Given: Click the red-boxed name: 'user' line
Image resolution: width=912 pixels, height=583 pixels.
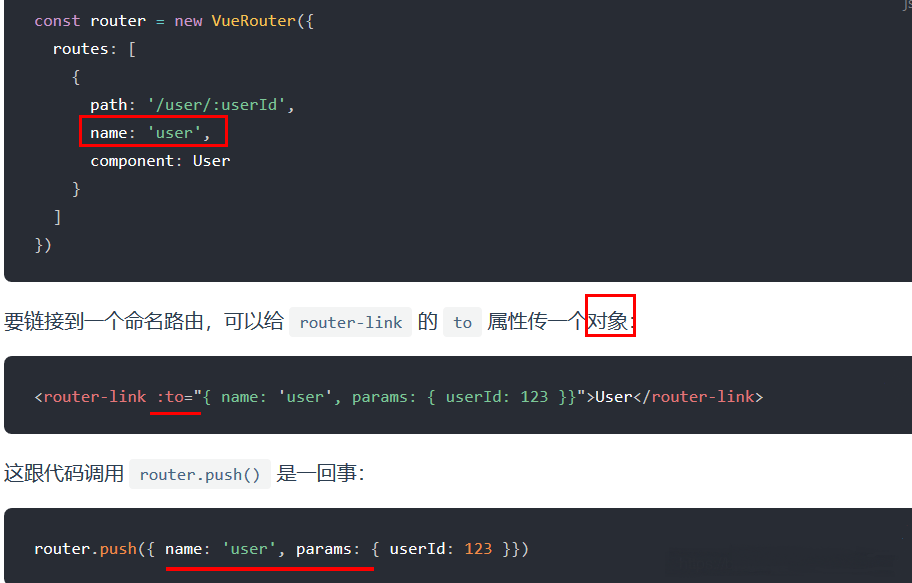Looking at the screenshot, I should click(153, 131).
